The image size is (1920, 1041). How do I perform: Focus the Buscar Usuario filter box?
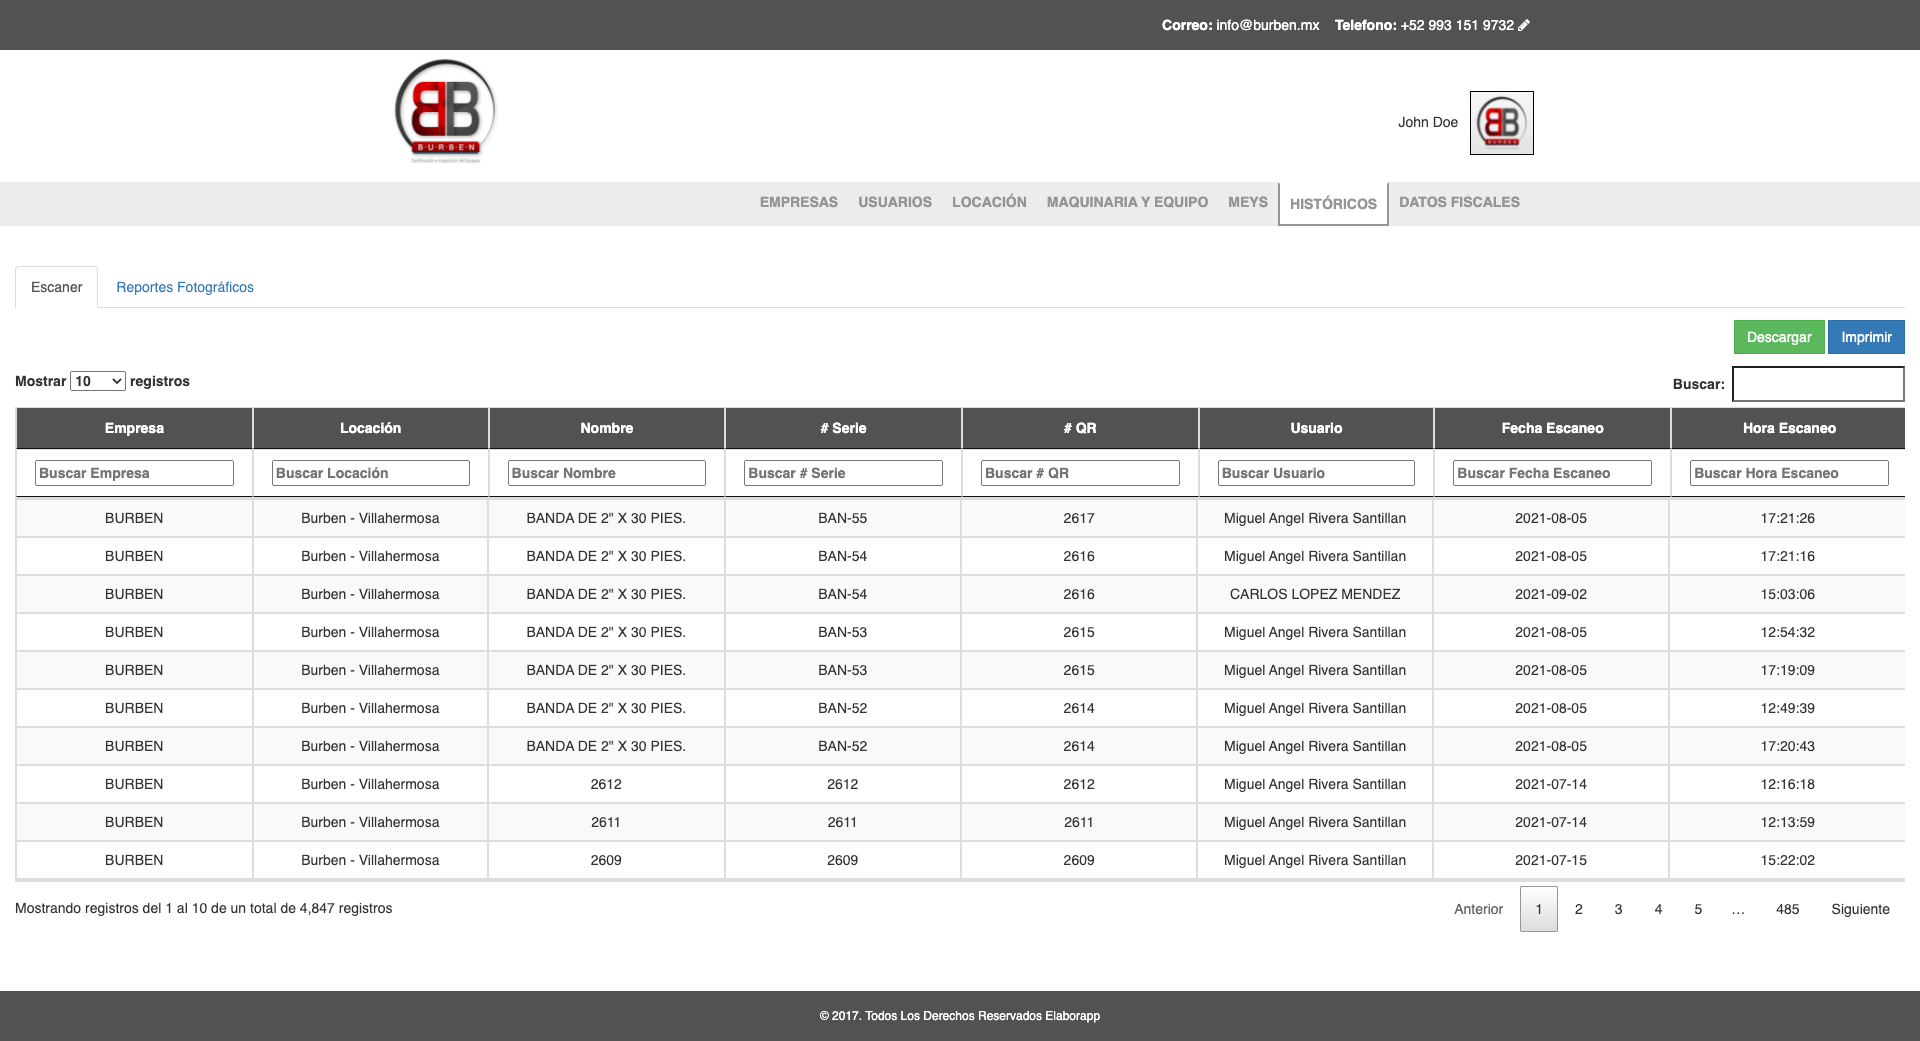pos(1316,473)
